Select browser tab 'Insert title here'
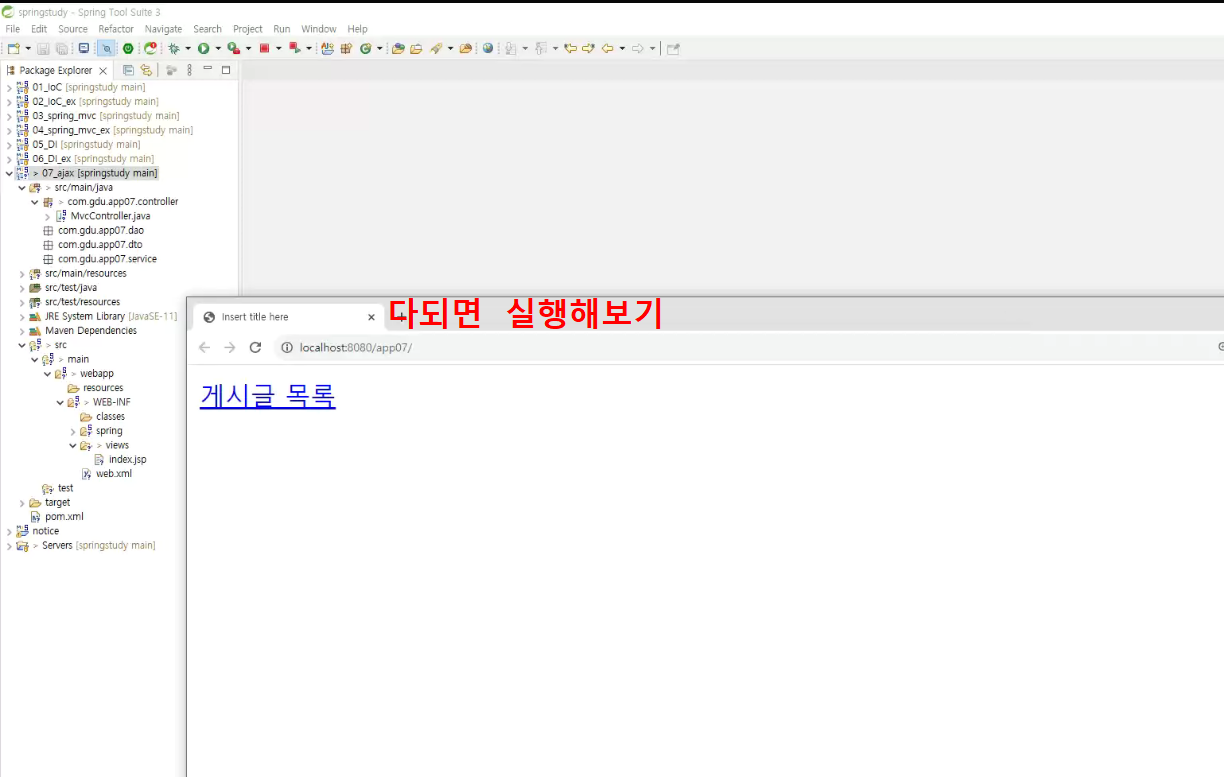This screenshot has width=1224, height=777. [286, 317]
